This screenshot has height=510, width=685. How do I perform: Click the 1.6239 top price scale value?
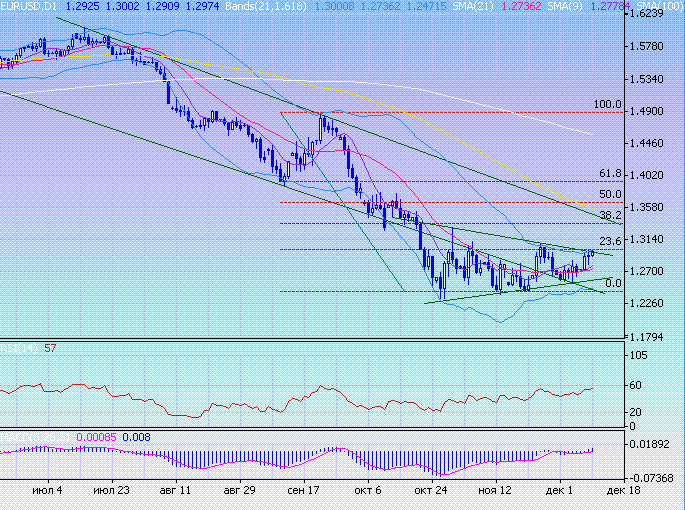click(656, 15)
